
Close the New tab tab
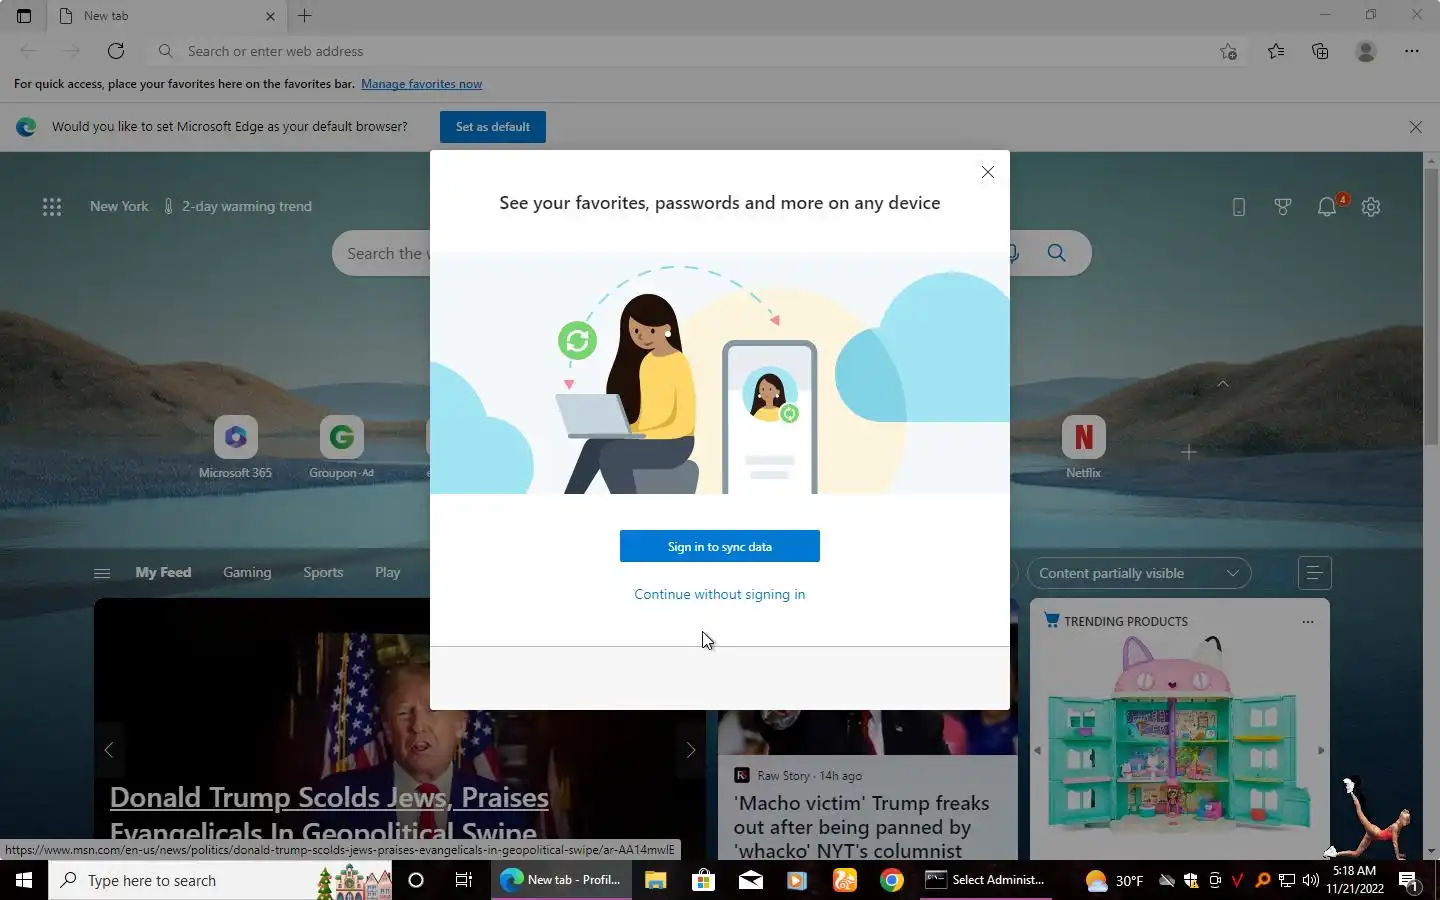[270, 16]
